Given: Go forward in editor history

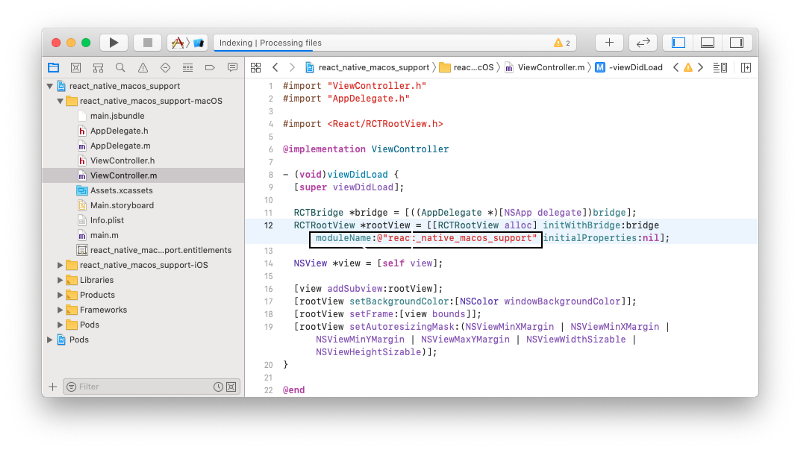Looking at the screenshot, I should 292,67.
